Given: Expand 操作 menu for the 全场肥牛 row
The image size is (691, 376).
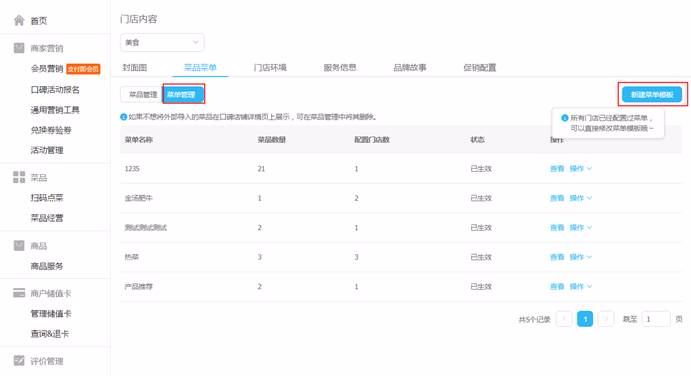Looking at the screenshot, I should coord(581,198).
